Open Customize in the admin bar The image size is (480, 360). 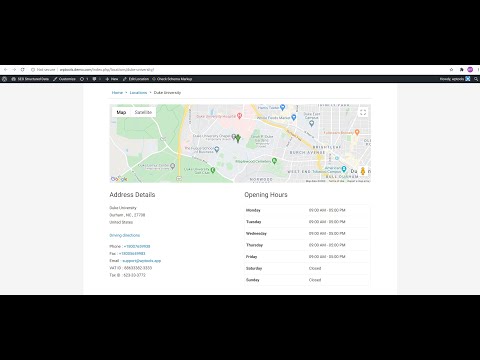64,79
